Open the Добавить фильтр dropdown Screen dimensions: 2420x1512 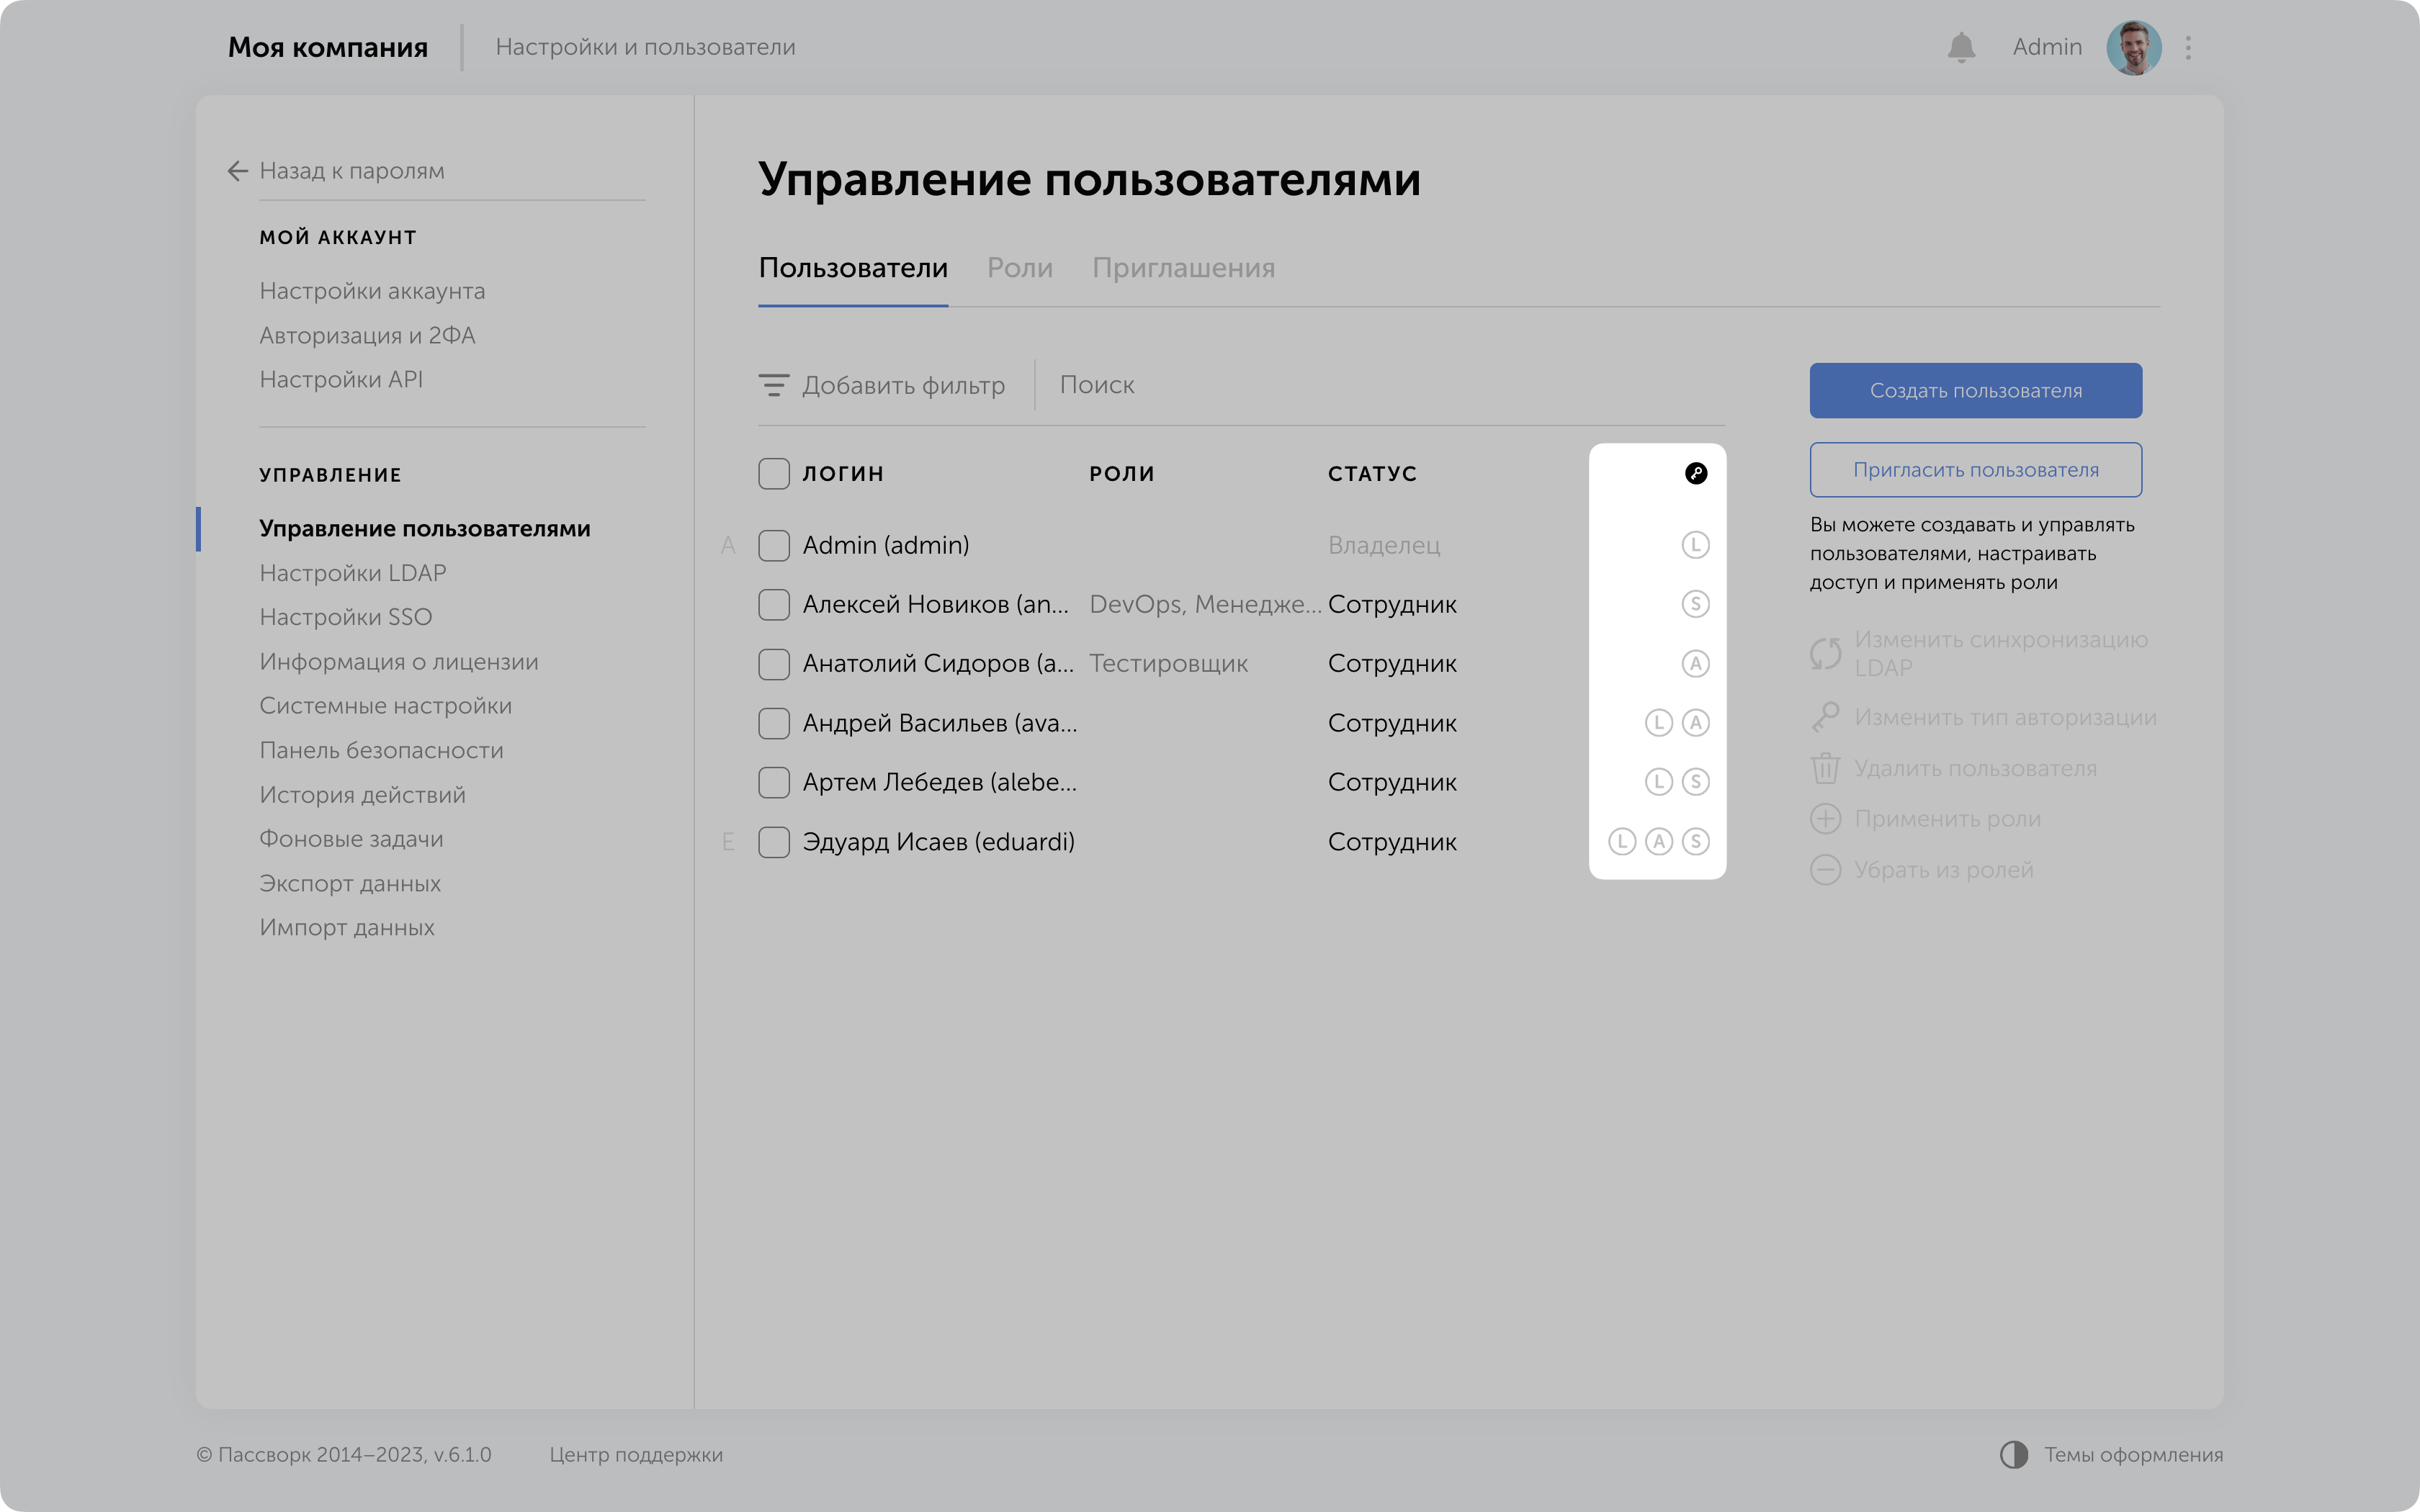(902, 385)
